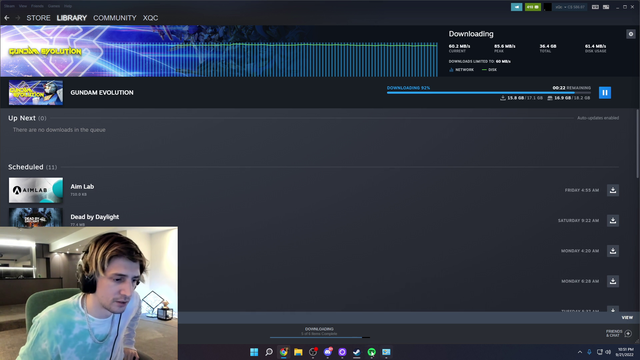640x360 pixels.
Task: Download the Dead by Daylight update now
Action: click(613, 220)
